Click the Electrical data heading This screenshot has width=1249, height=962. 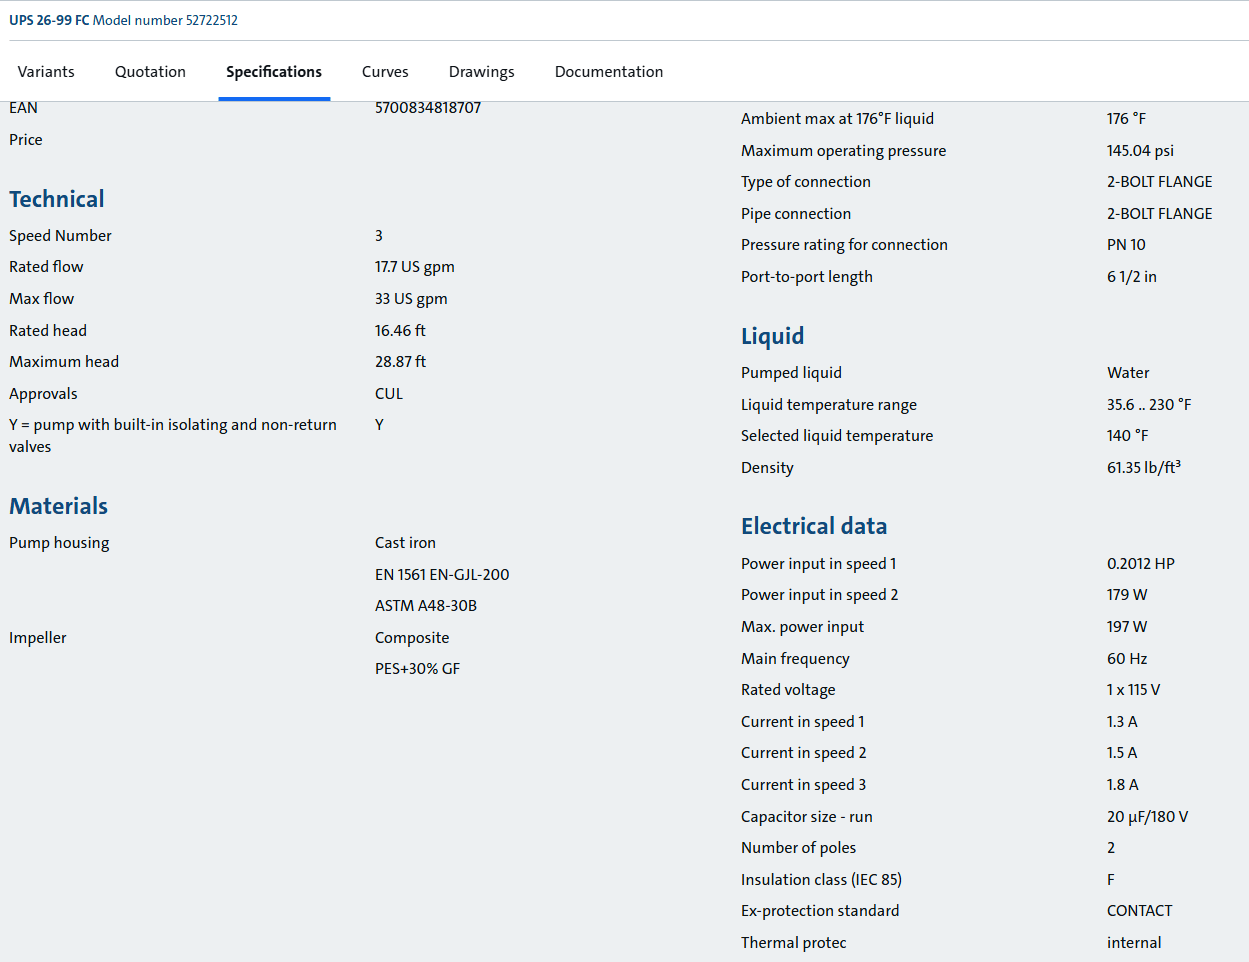click(x=814, y=526)
